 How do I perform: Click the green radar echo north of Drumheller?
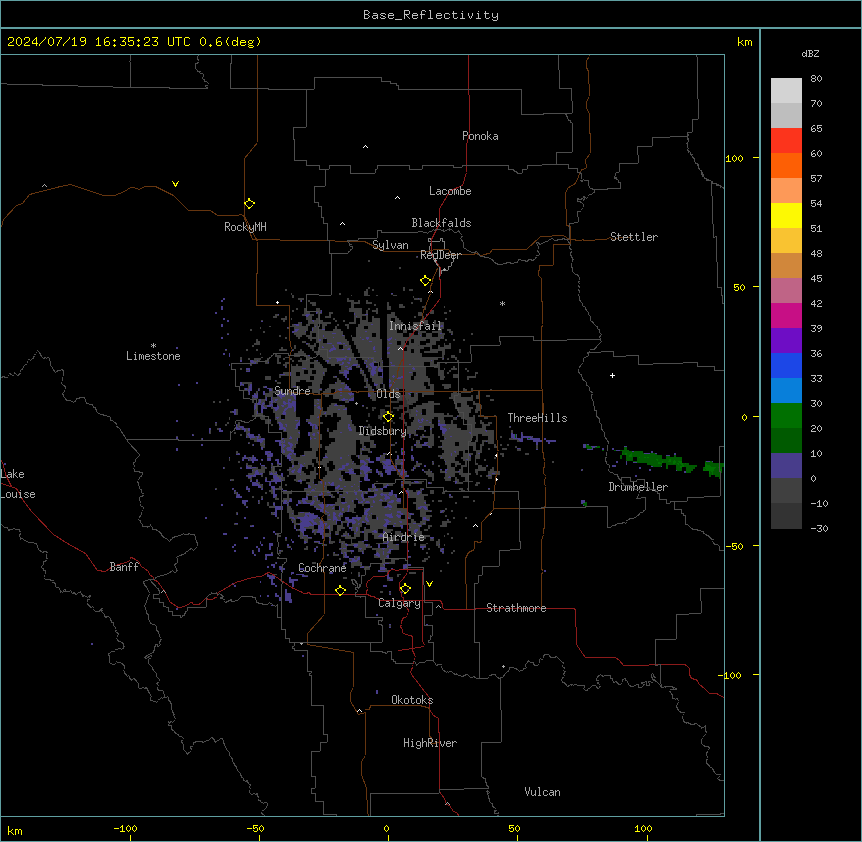click(x=659, y=459)
